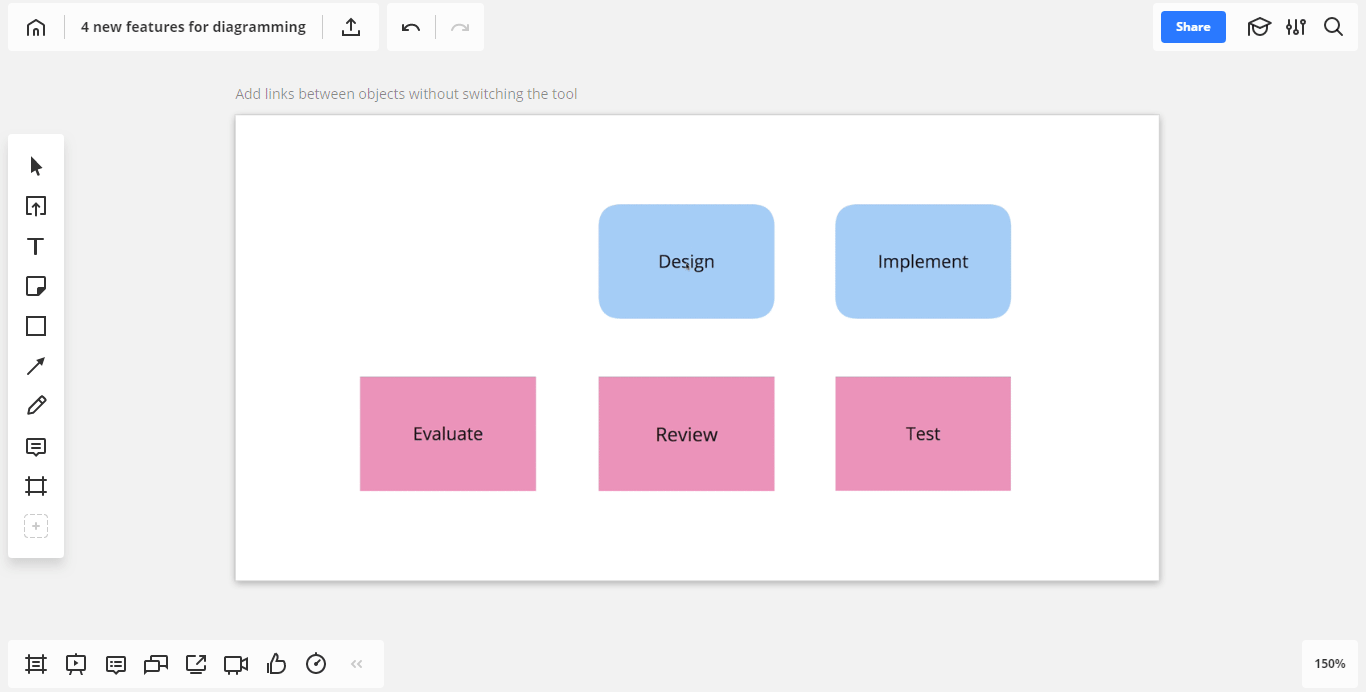Select the blue Design shape
1366x692 pixels.
pyautogui.click(x=686, y=262)
